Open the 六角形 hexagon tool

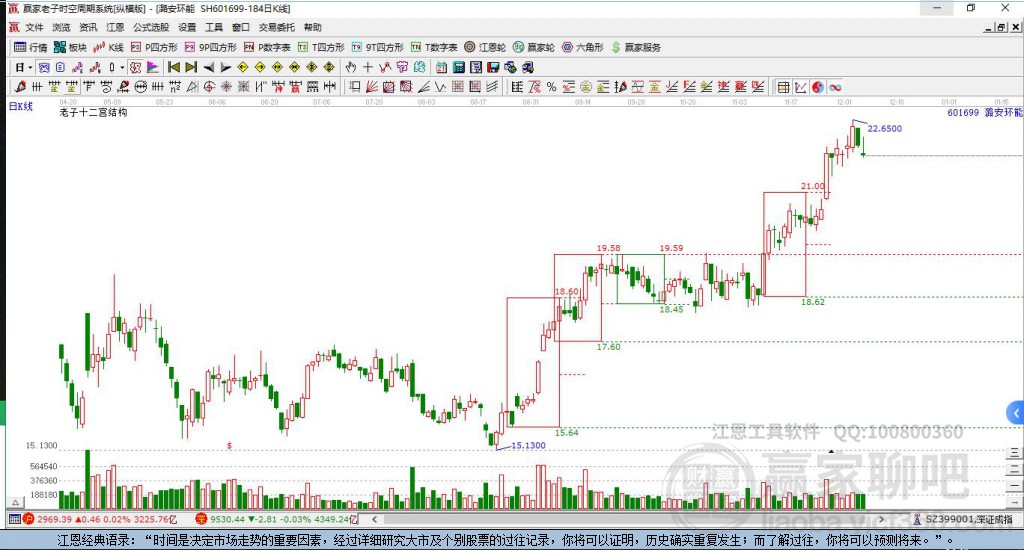(583, 47)
